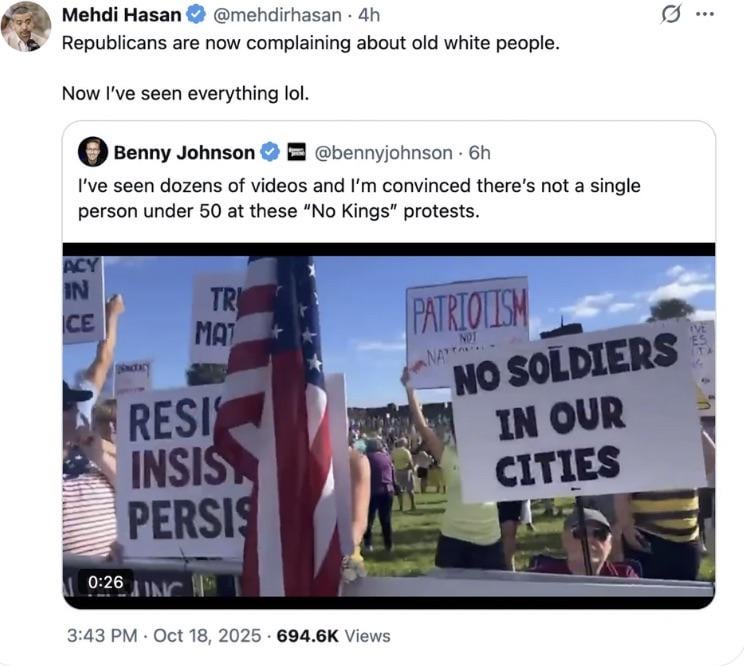View the 694.6K Views count

334,636
